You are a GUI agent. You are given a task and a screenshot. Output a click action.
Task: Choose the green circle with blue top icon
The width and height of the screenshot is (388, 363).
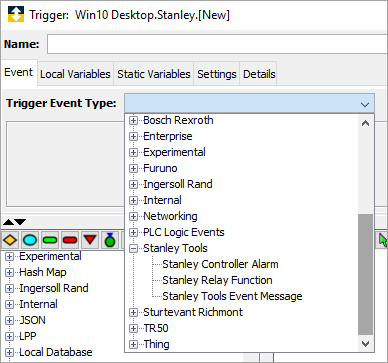(x=110, y=240)
